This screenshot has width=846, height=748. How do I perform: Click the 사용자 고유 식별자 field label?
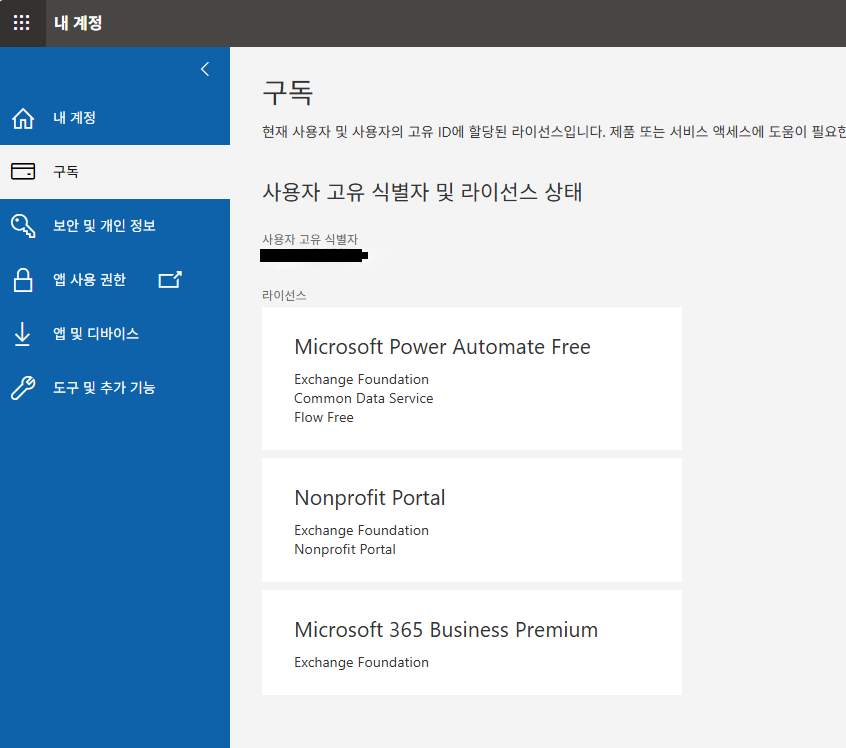[x=310, y=239]
